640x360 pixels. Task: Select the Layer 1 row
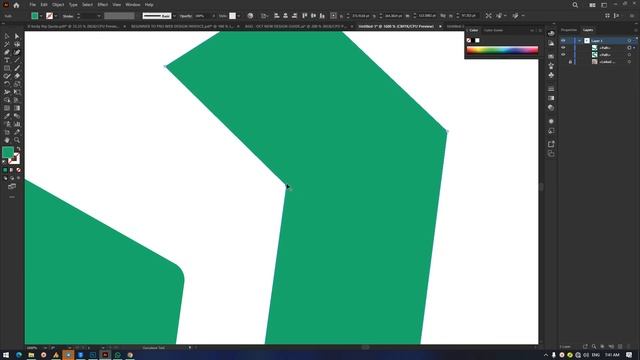click(598, 40)
